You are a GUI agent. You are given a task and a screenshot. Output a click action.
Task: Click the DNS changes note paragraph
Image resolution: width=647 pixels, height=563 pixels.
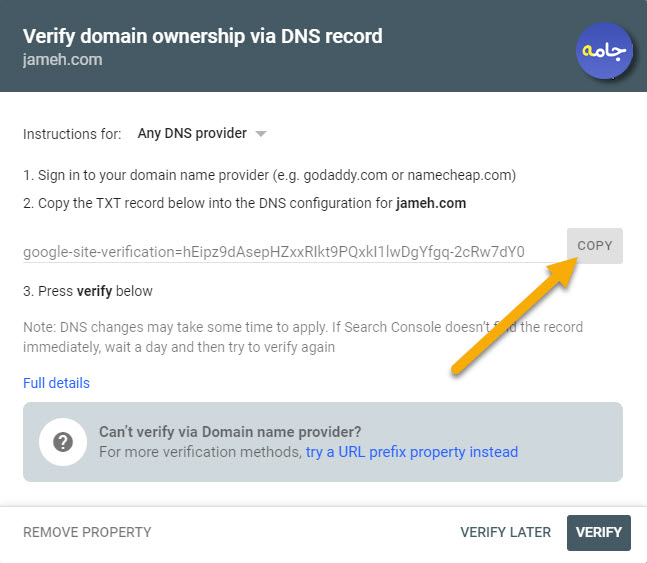[x=303, y=337]
